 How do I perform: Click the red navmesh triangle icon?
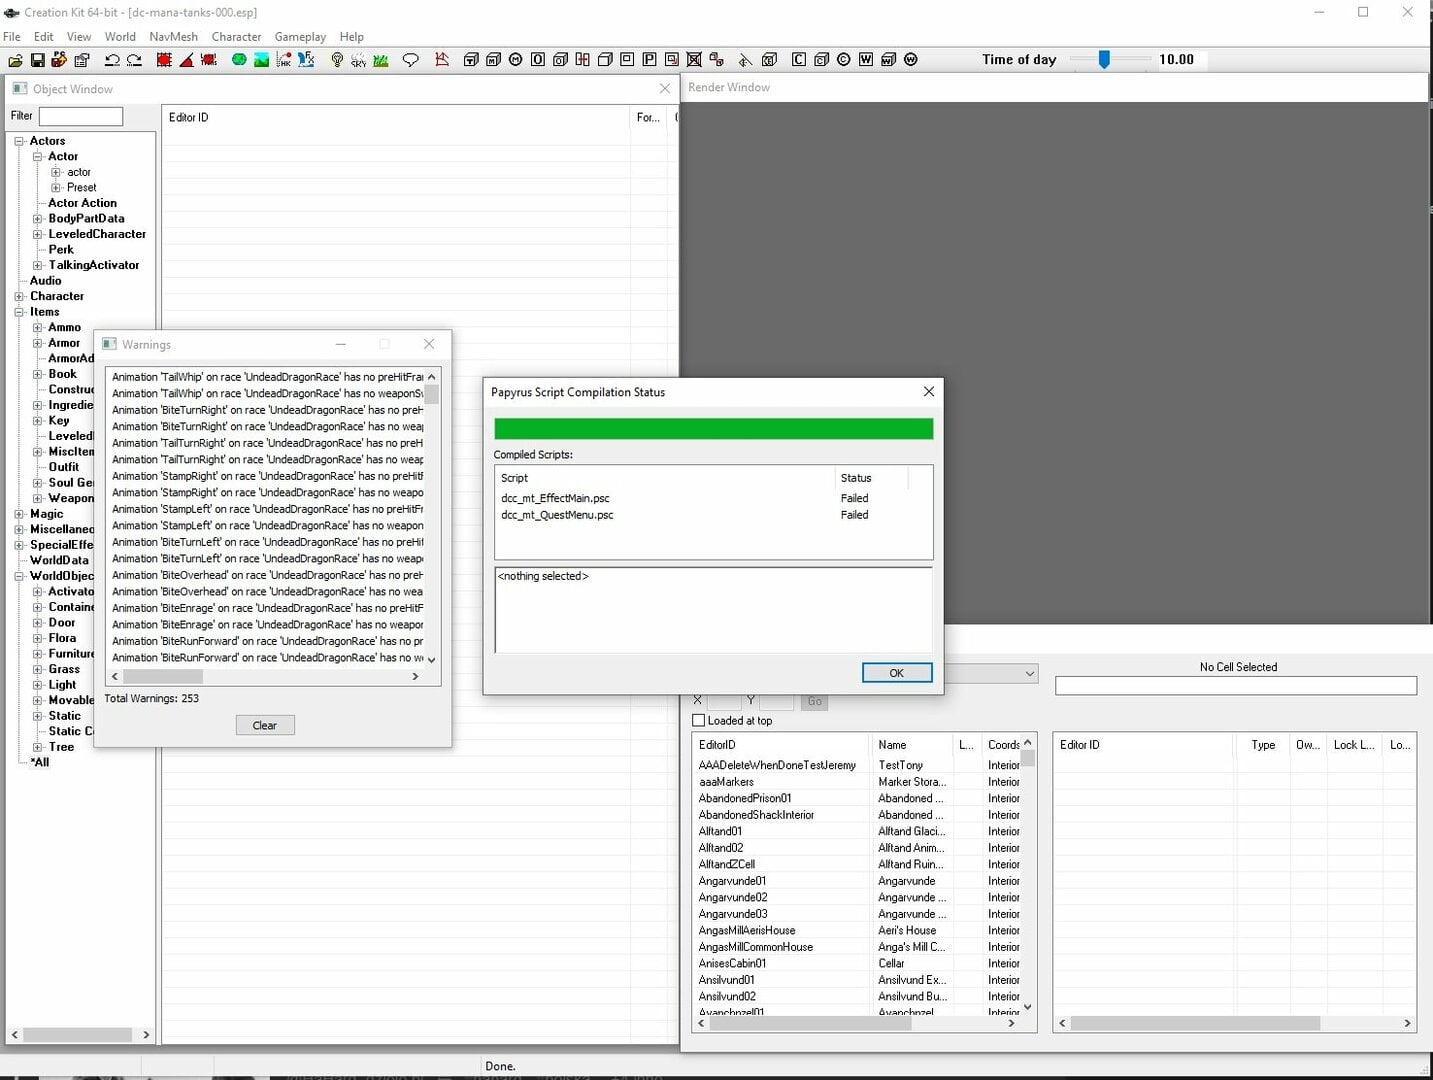click(x=441, y=60)
